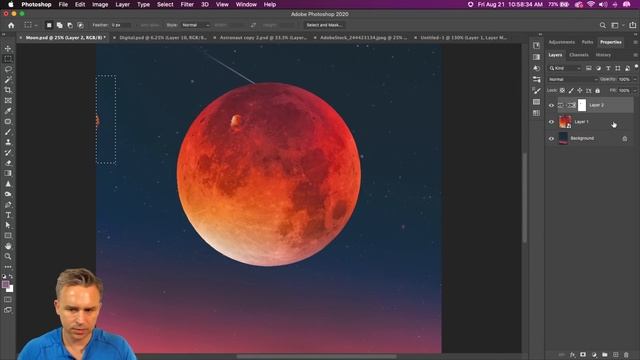Select the Eraser tool

point(8,163)
